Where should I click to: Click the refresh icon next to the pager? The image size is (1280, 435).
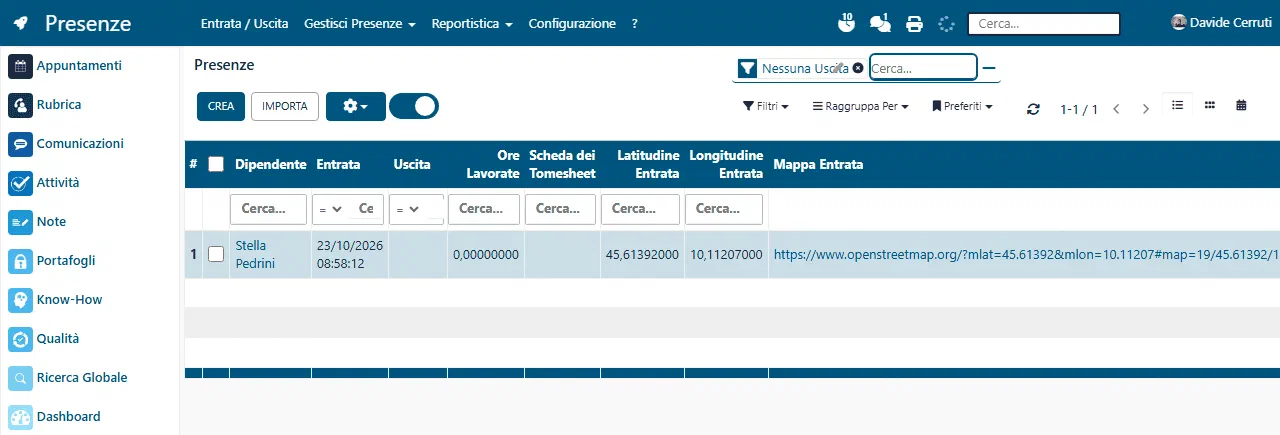pos(1033,109)
